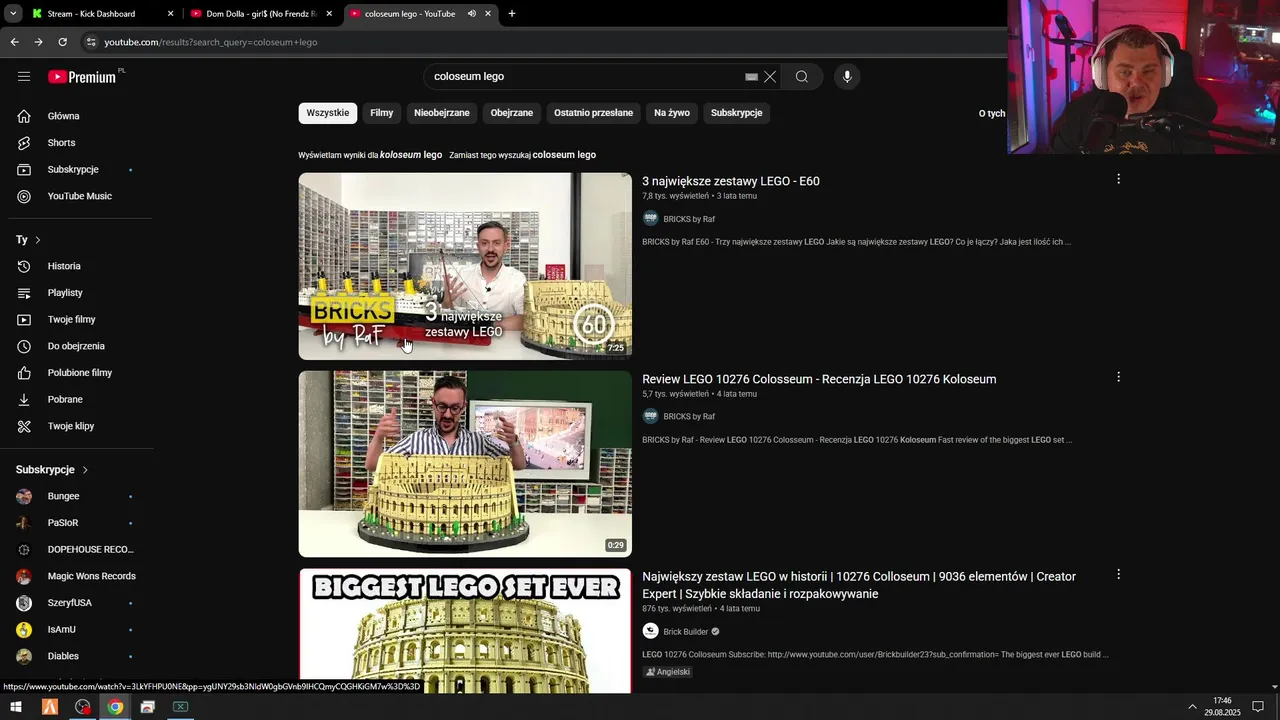This screenshot has width=1280, height=720.
Task: Expand the Ty section chevron
Action: (x=38, y=240)
